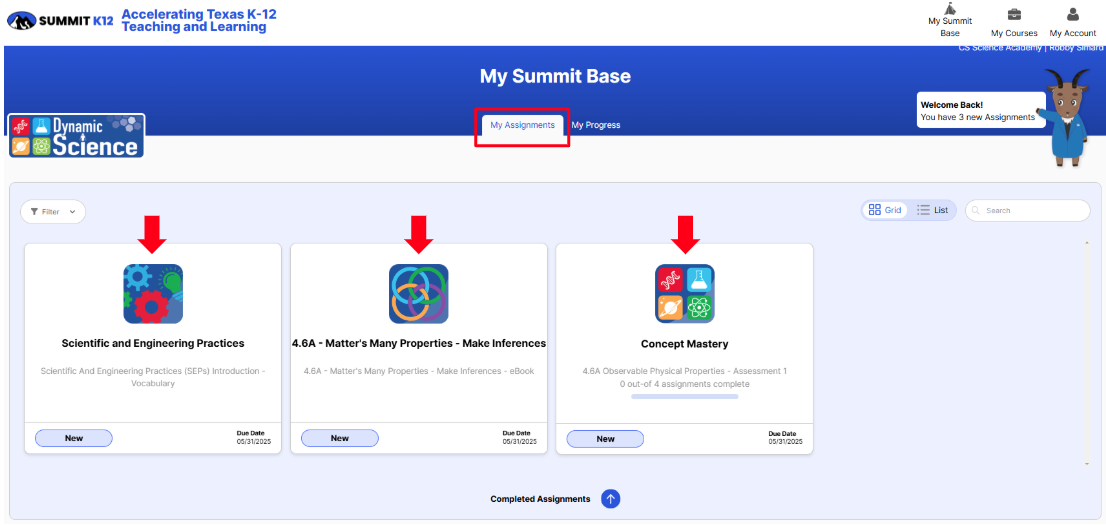Click the Summit K12 mountain logo
This screenshot has width=1106, height=525.
[60, 20]
